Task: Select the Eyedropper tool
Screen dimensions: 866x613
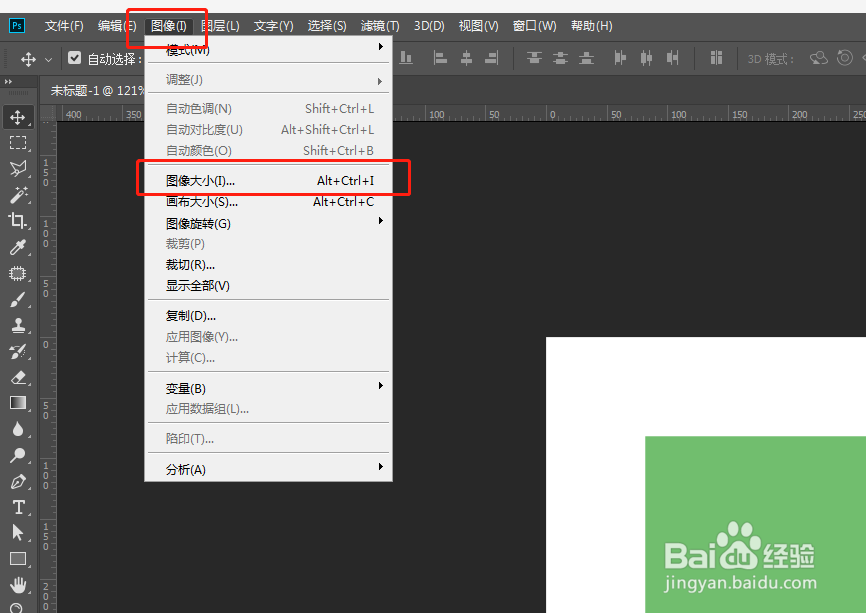Action: pos(18,247)
